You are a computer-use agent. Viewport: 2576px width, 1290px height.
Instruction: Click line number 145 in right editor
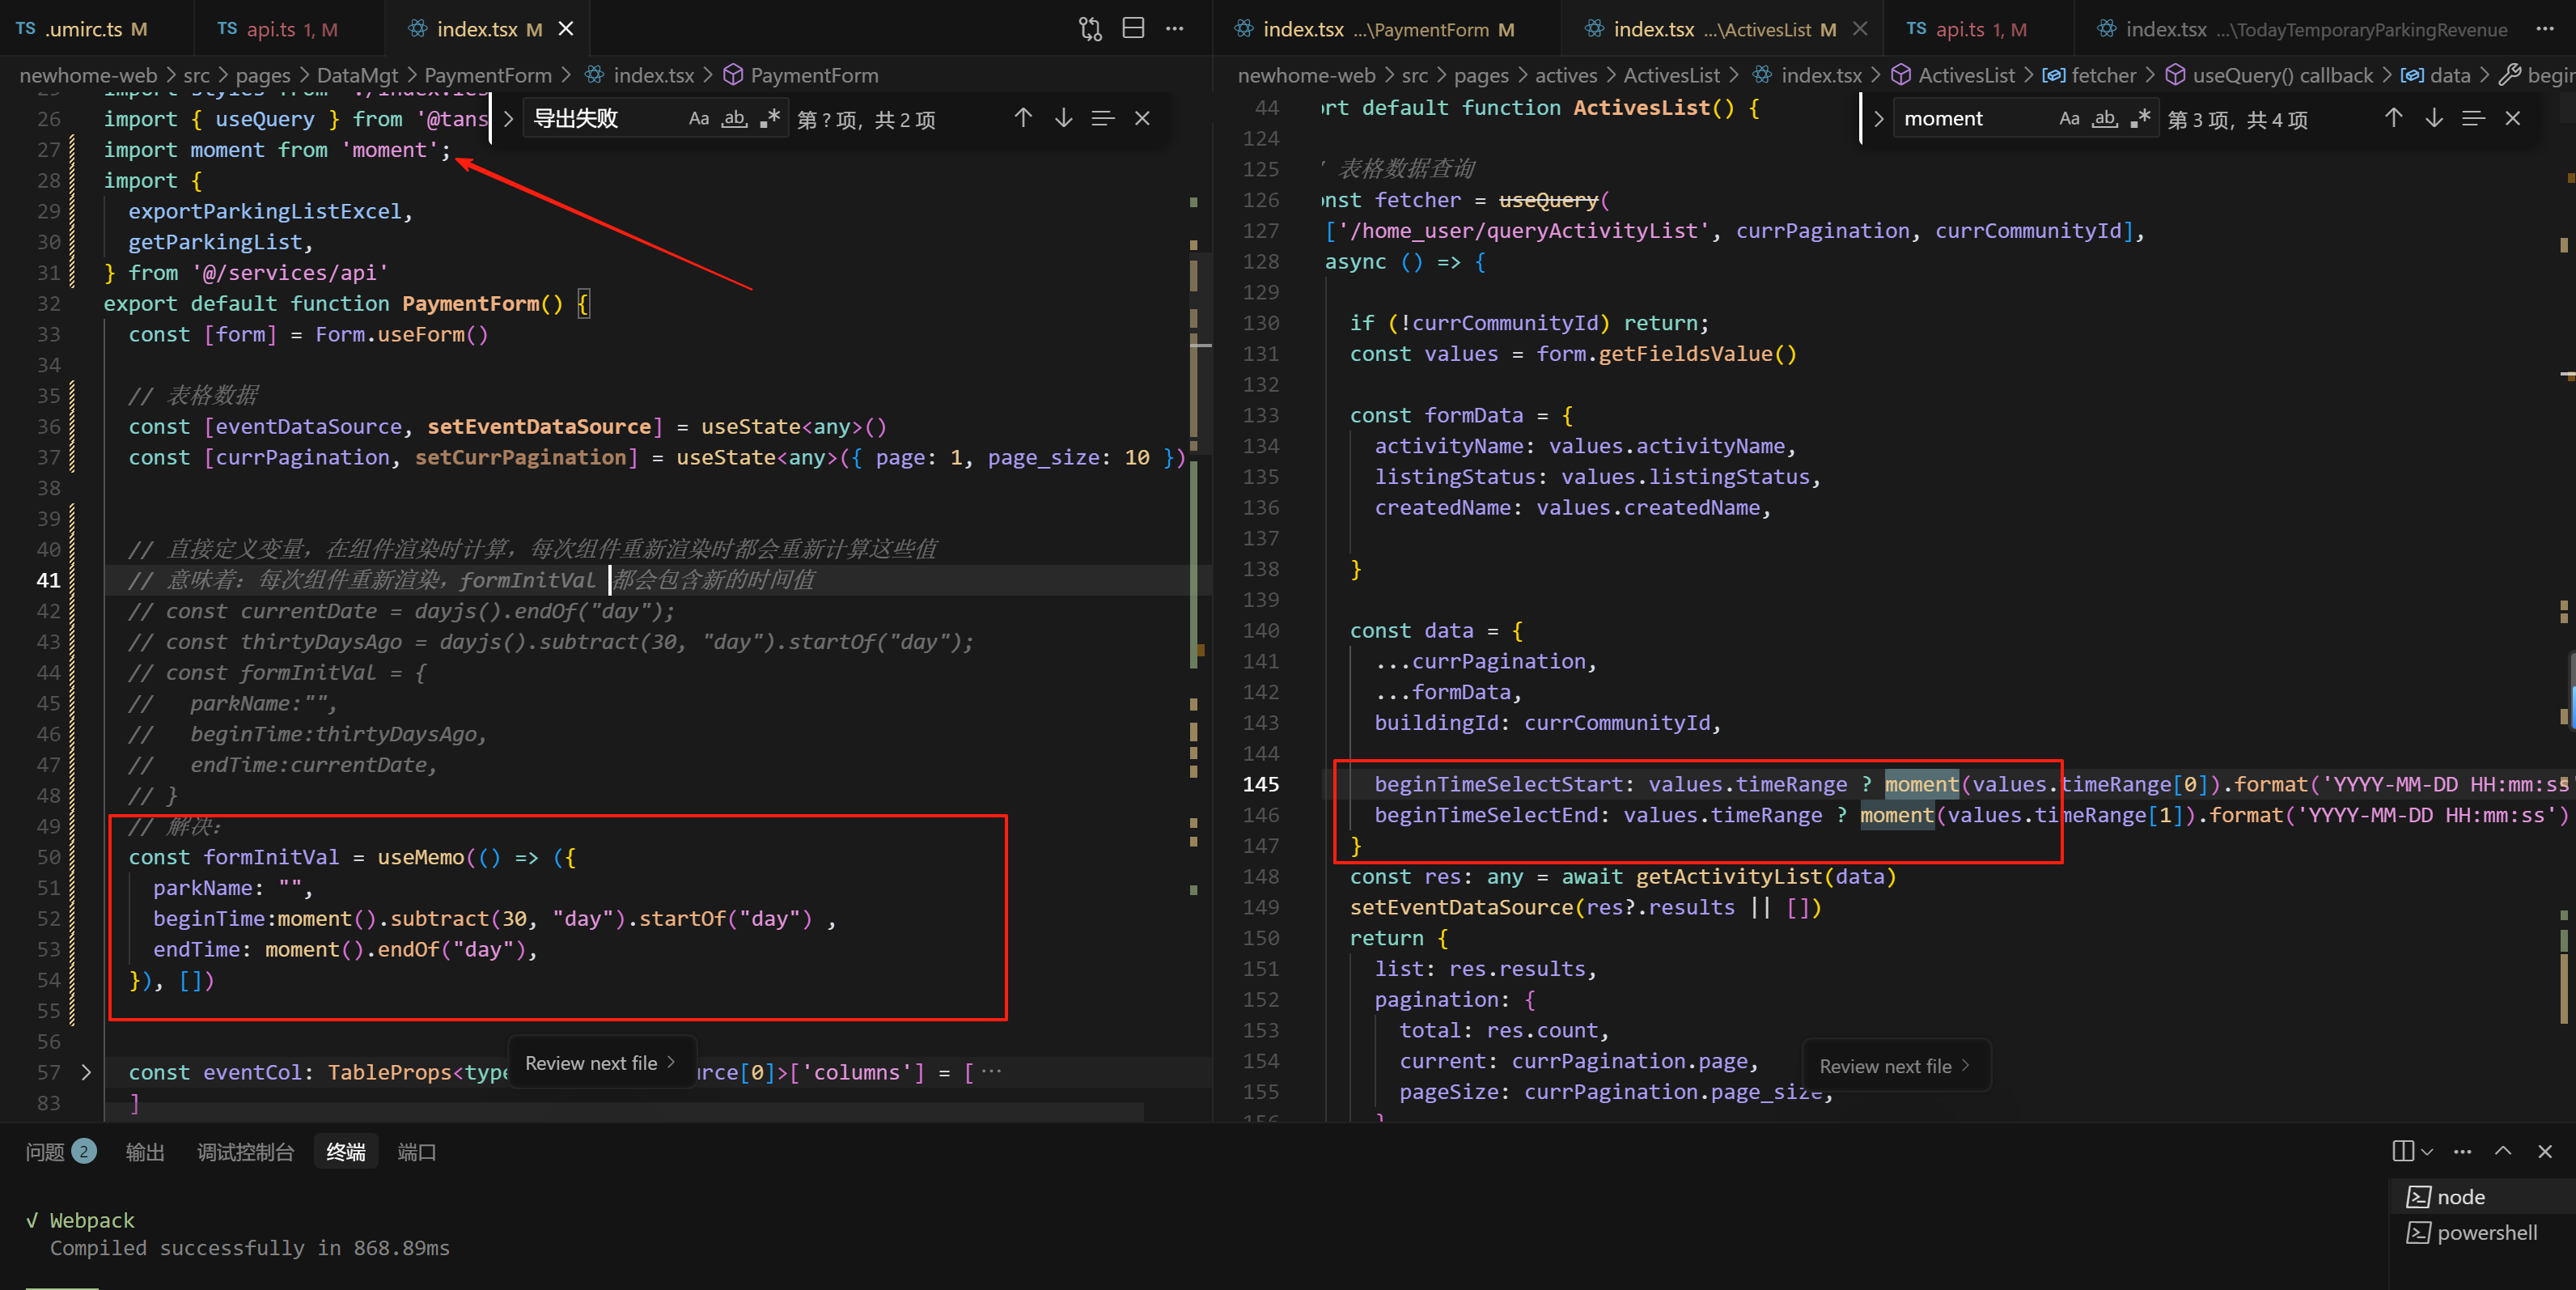point(1260,784)
